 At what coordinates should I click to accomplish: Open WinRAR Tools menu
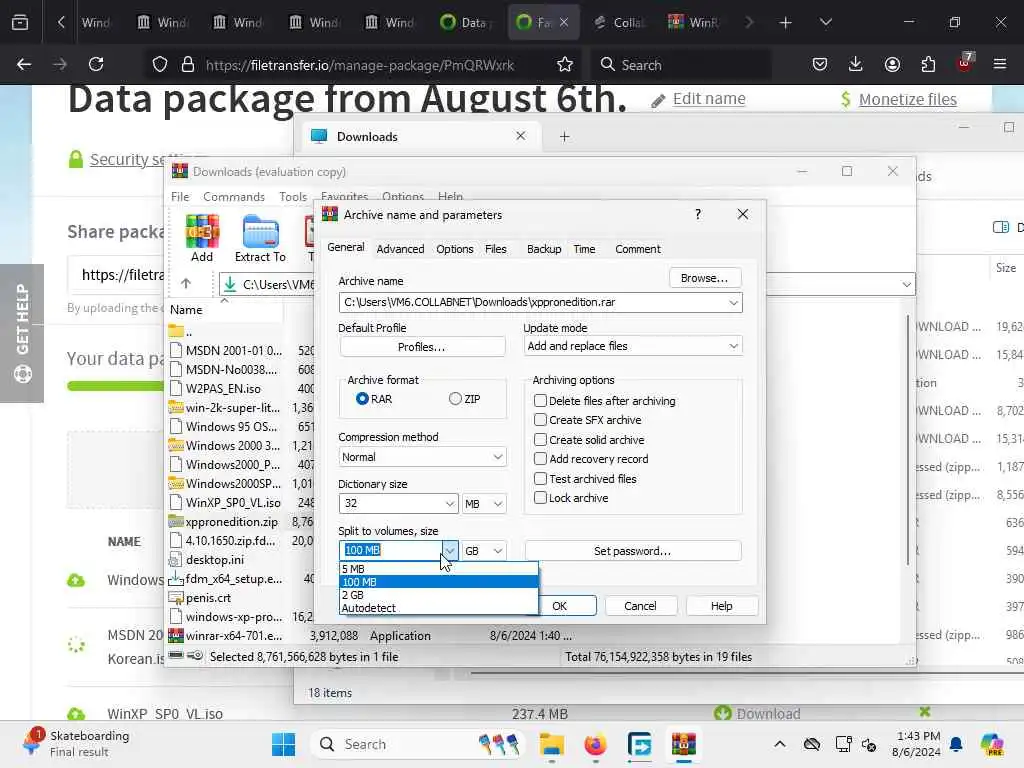click(x=293, y=197)
